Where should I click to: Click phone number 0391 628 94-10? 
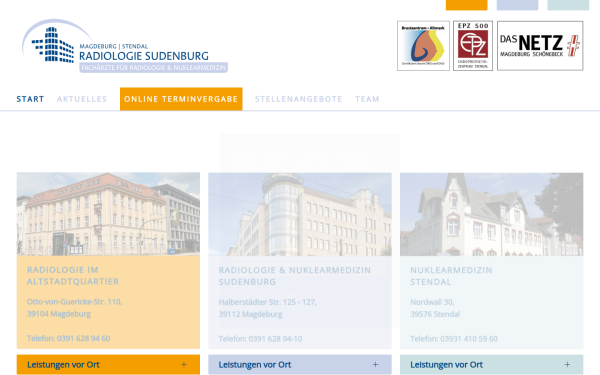point(275,339)
